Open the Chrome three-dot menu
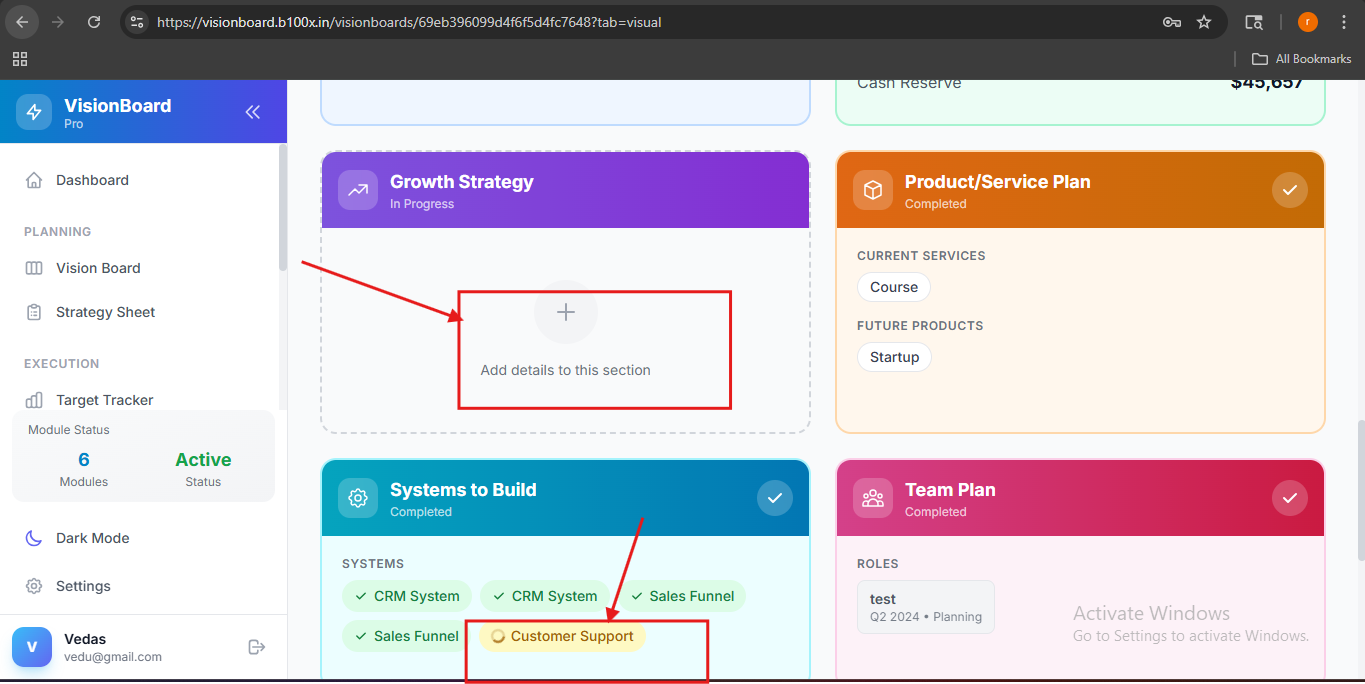 tap(1343, 22)
